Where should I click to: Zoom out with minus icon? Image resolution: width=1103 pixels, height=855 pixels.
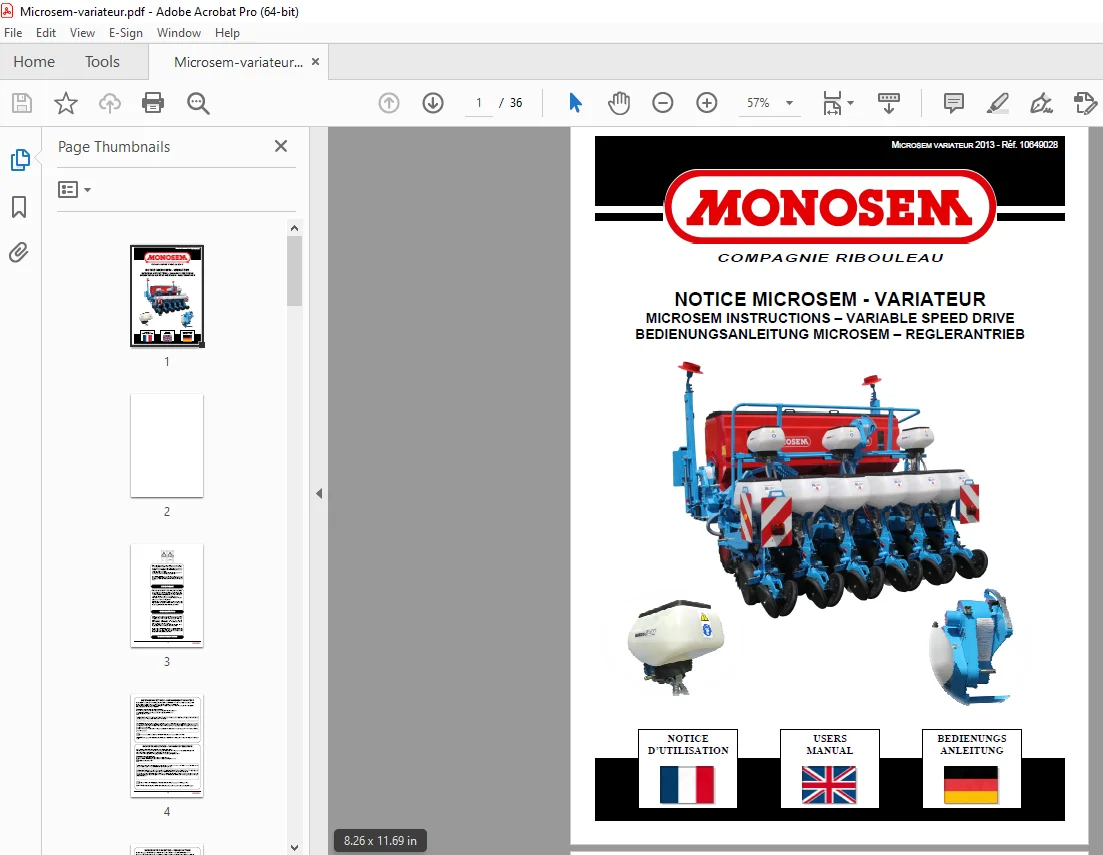pos(663,103)
